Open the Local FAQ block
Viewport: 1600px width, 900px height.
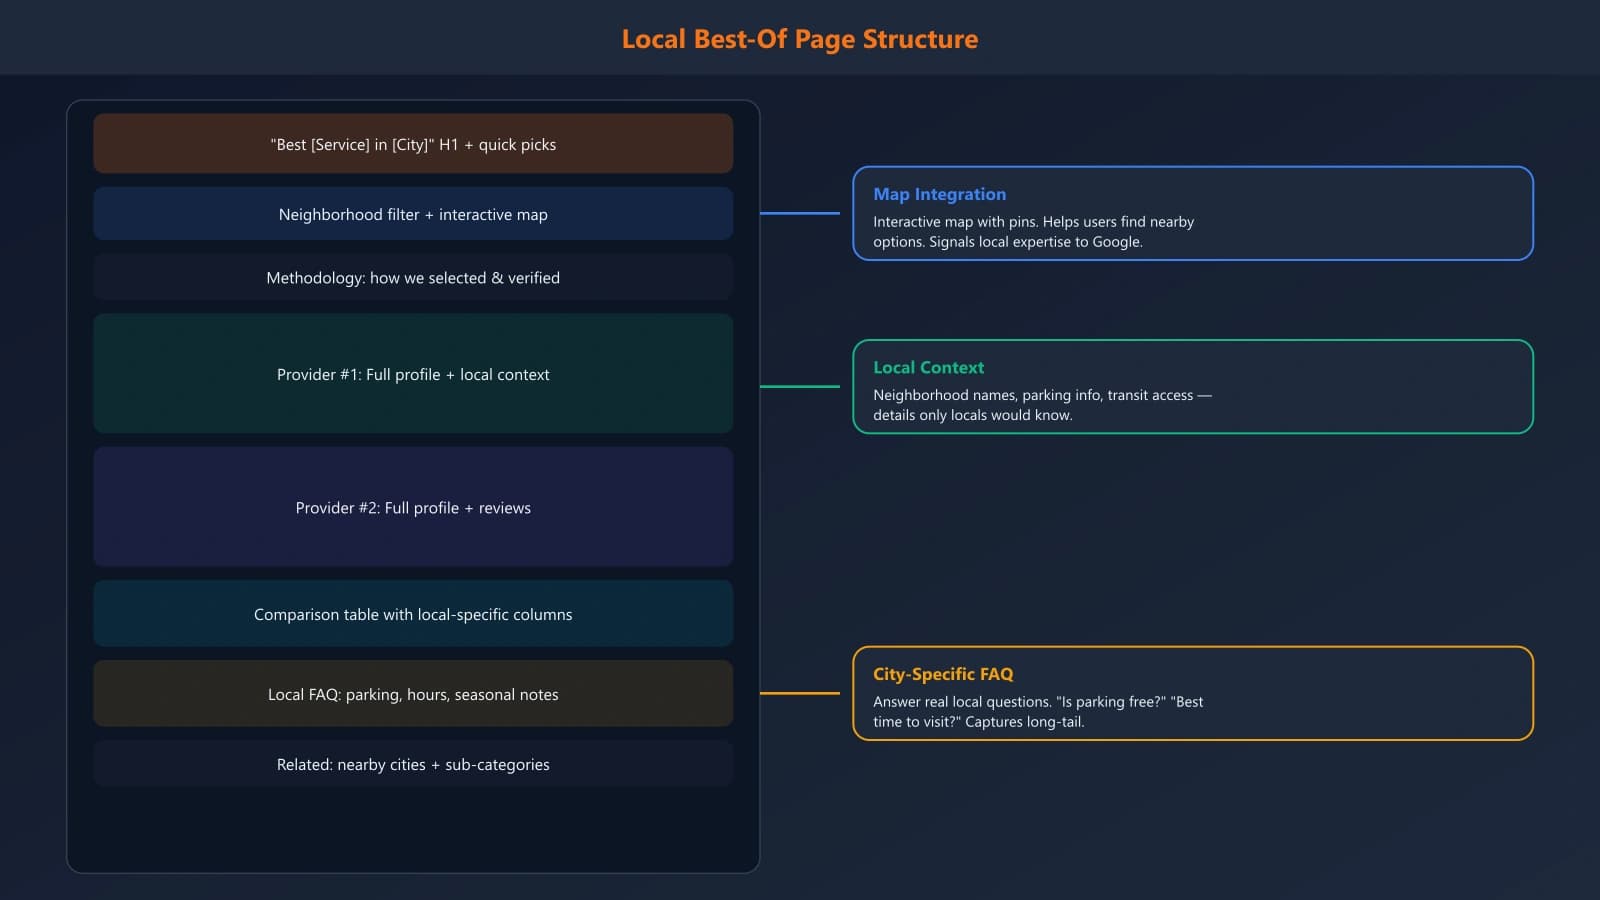click(x=412, y=693)
